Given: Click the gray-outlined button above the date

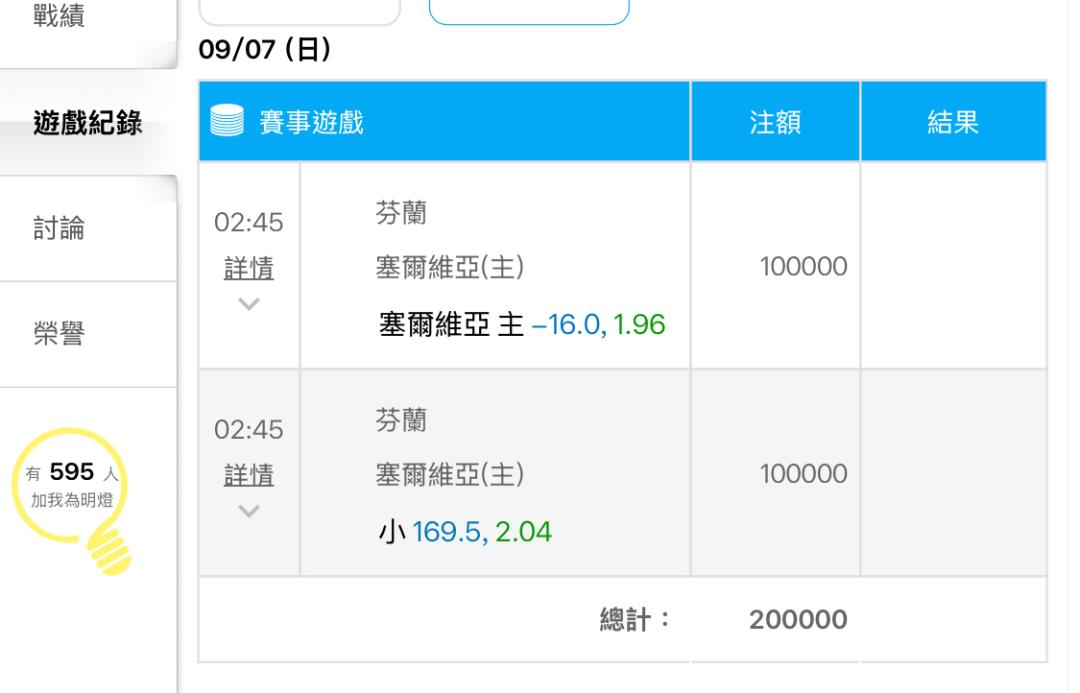Looking at the screenshot, I should pyautogui.click(x=299, y=8).
